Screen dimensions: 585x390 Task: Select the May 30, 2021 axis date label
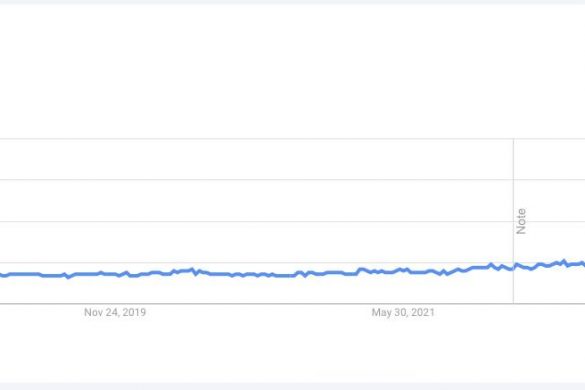[403, 312]
